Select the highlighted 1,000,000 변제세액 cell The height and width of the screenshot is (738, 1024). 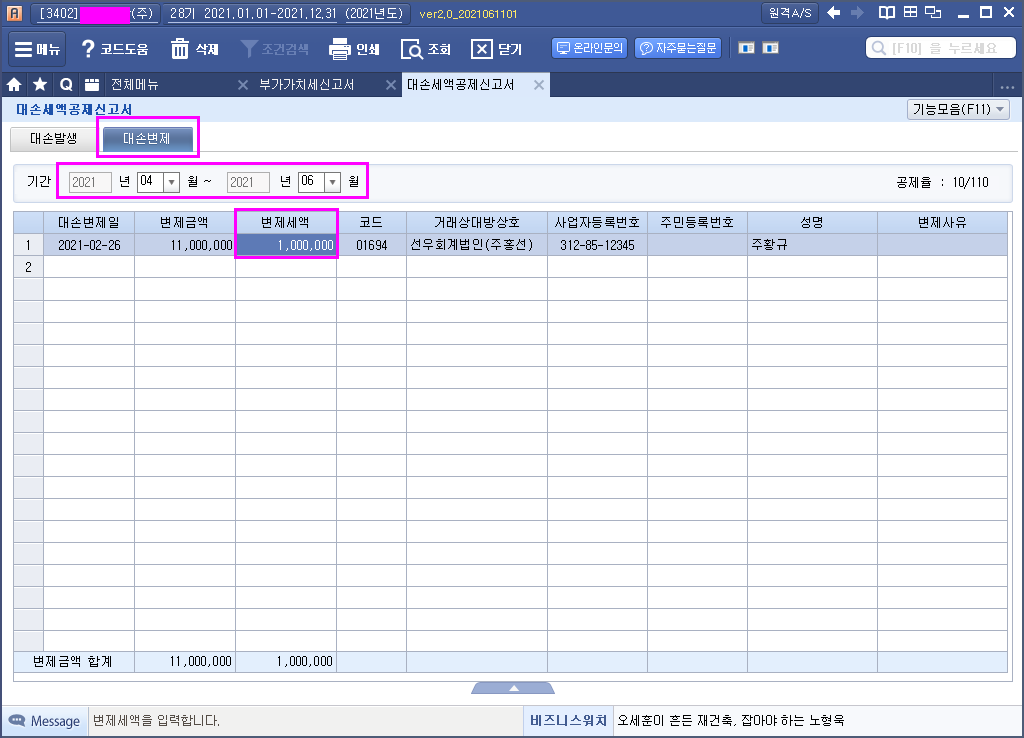click(286, 245)
